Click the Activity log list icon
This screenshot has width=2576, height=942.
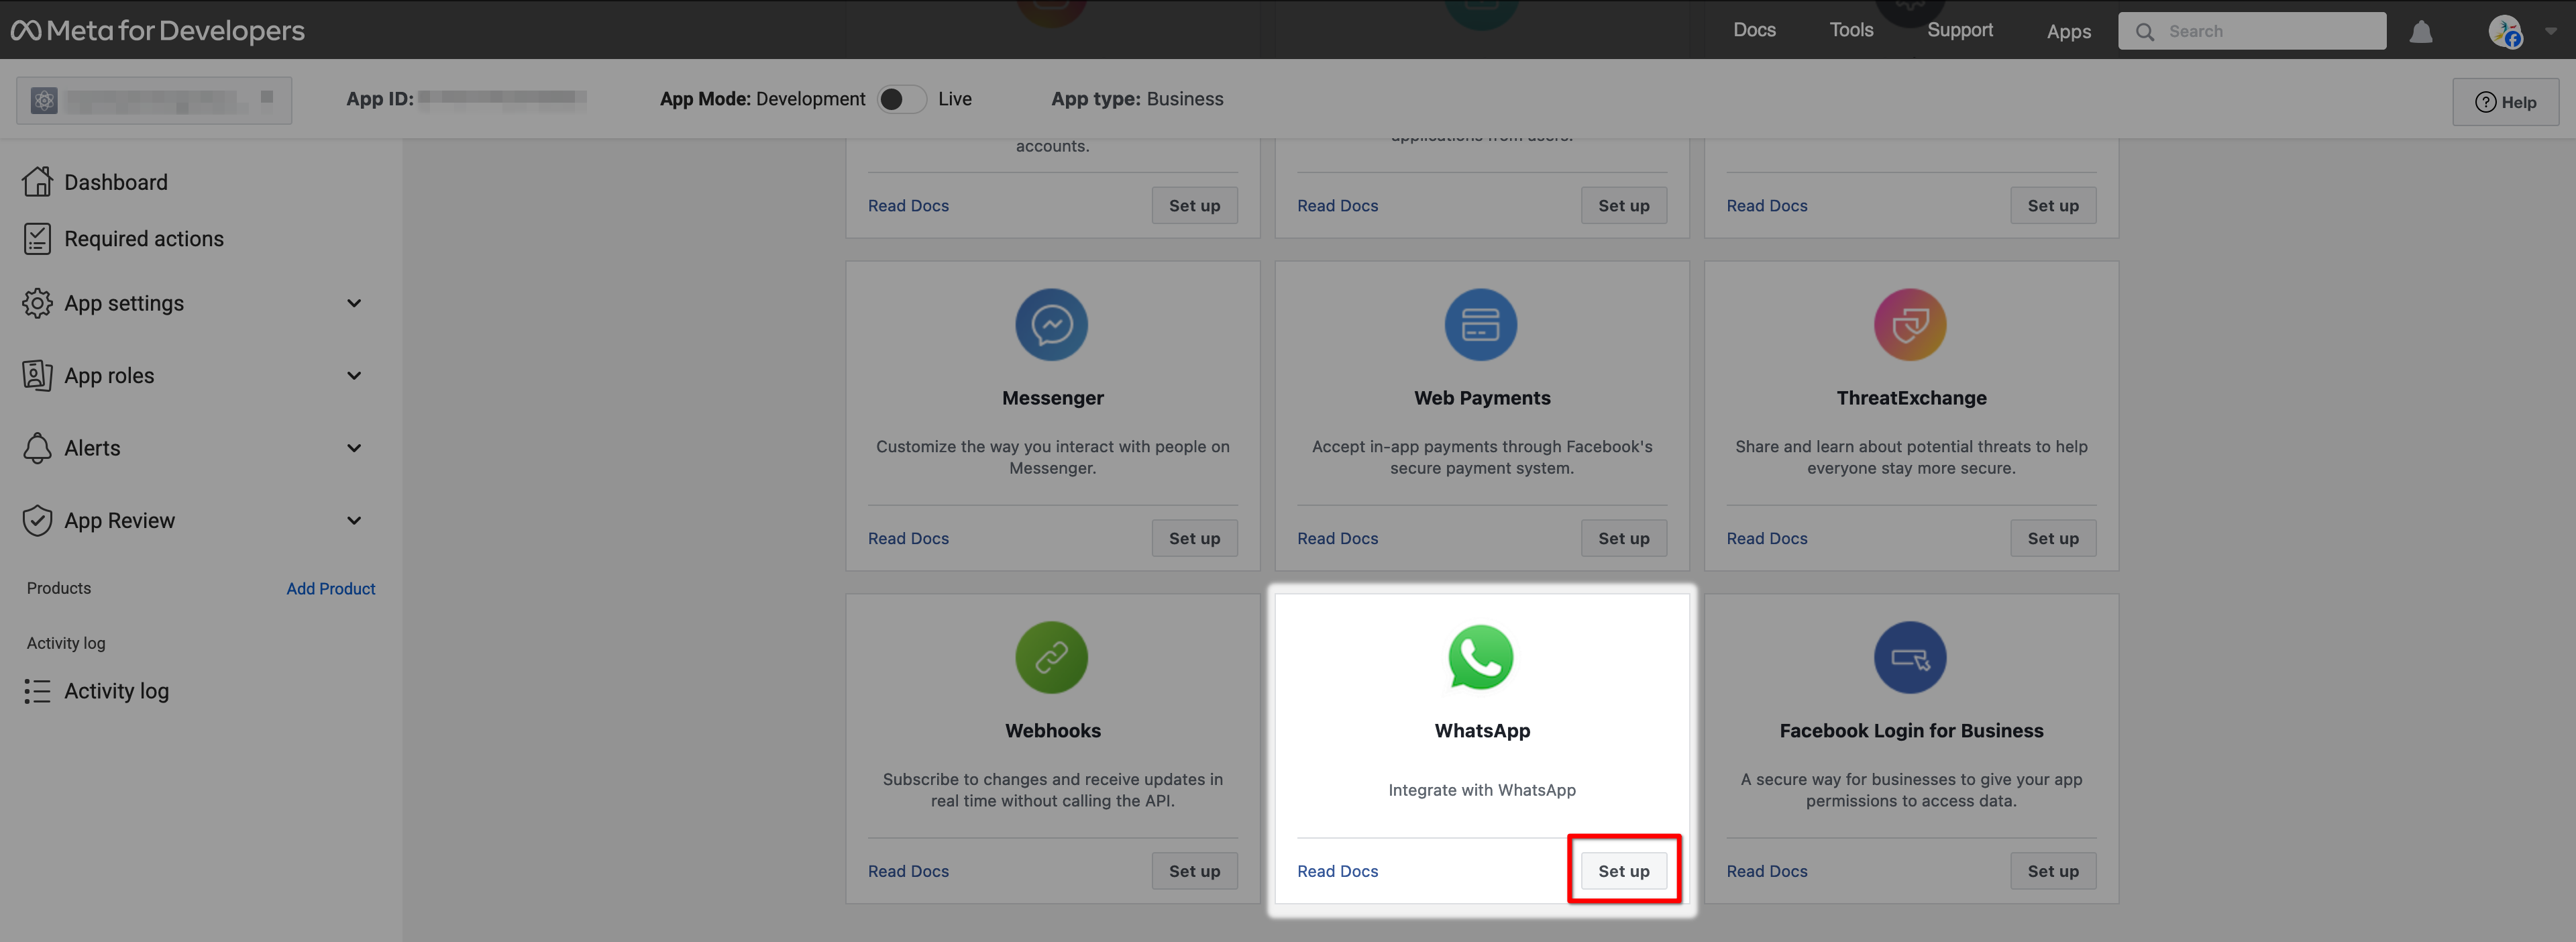point(37,691)
